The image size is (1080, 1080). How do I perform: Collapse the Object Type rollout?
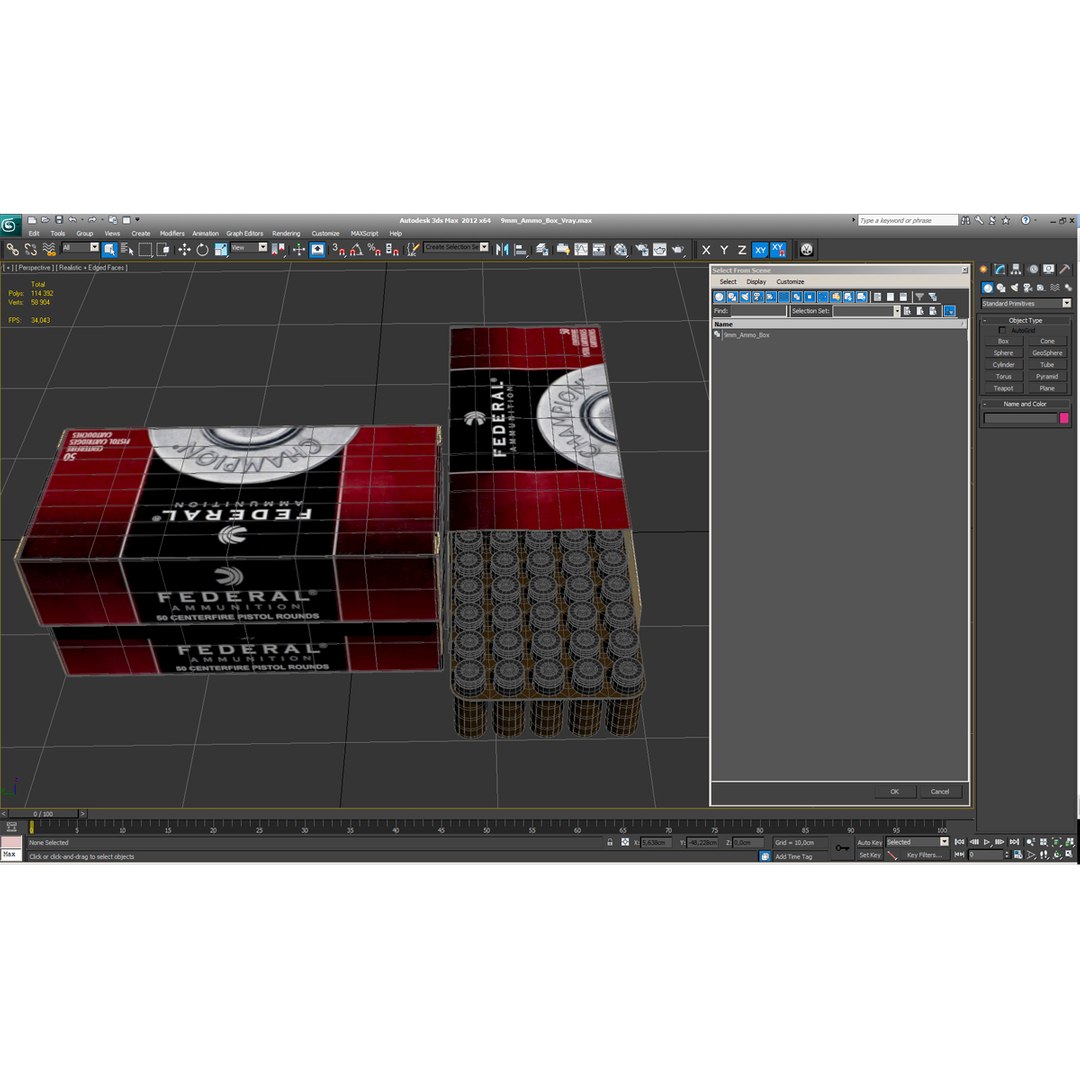pos(1026,320)
